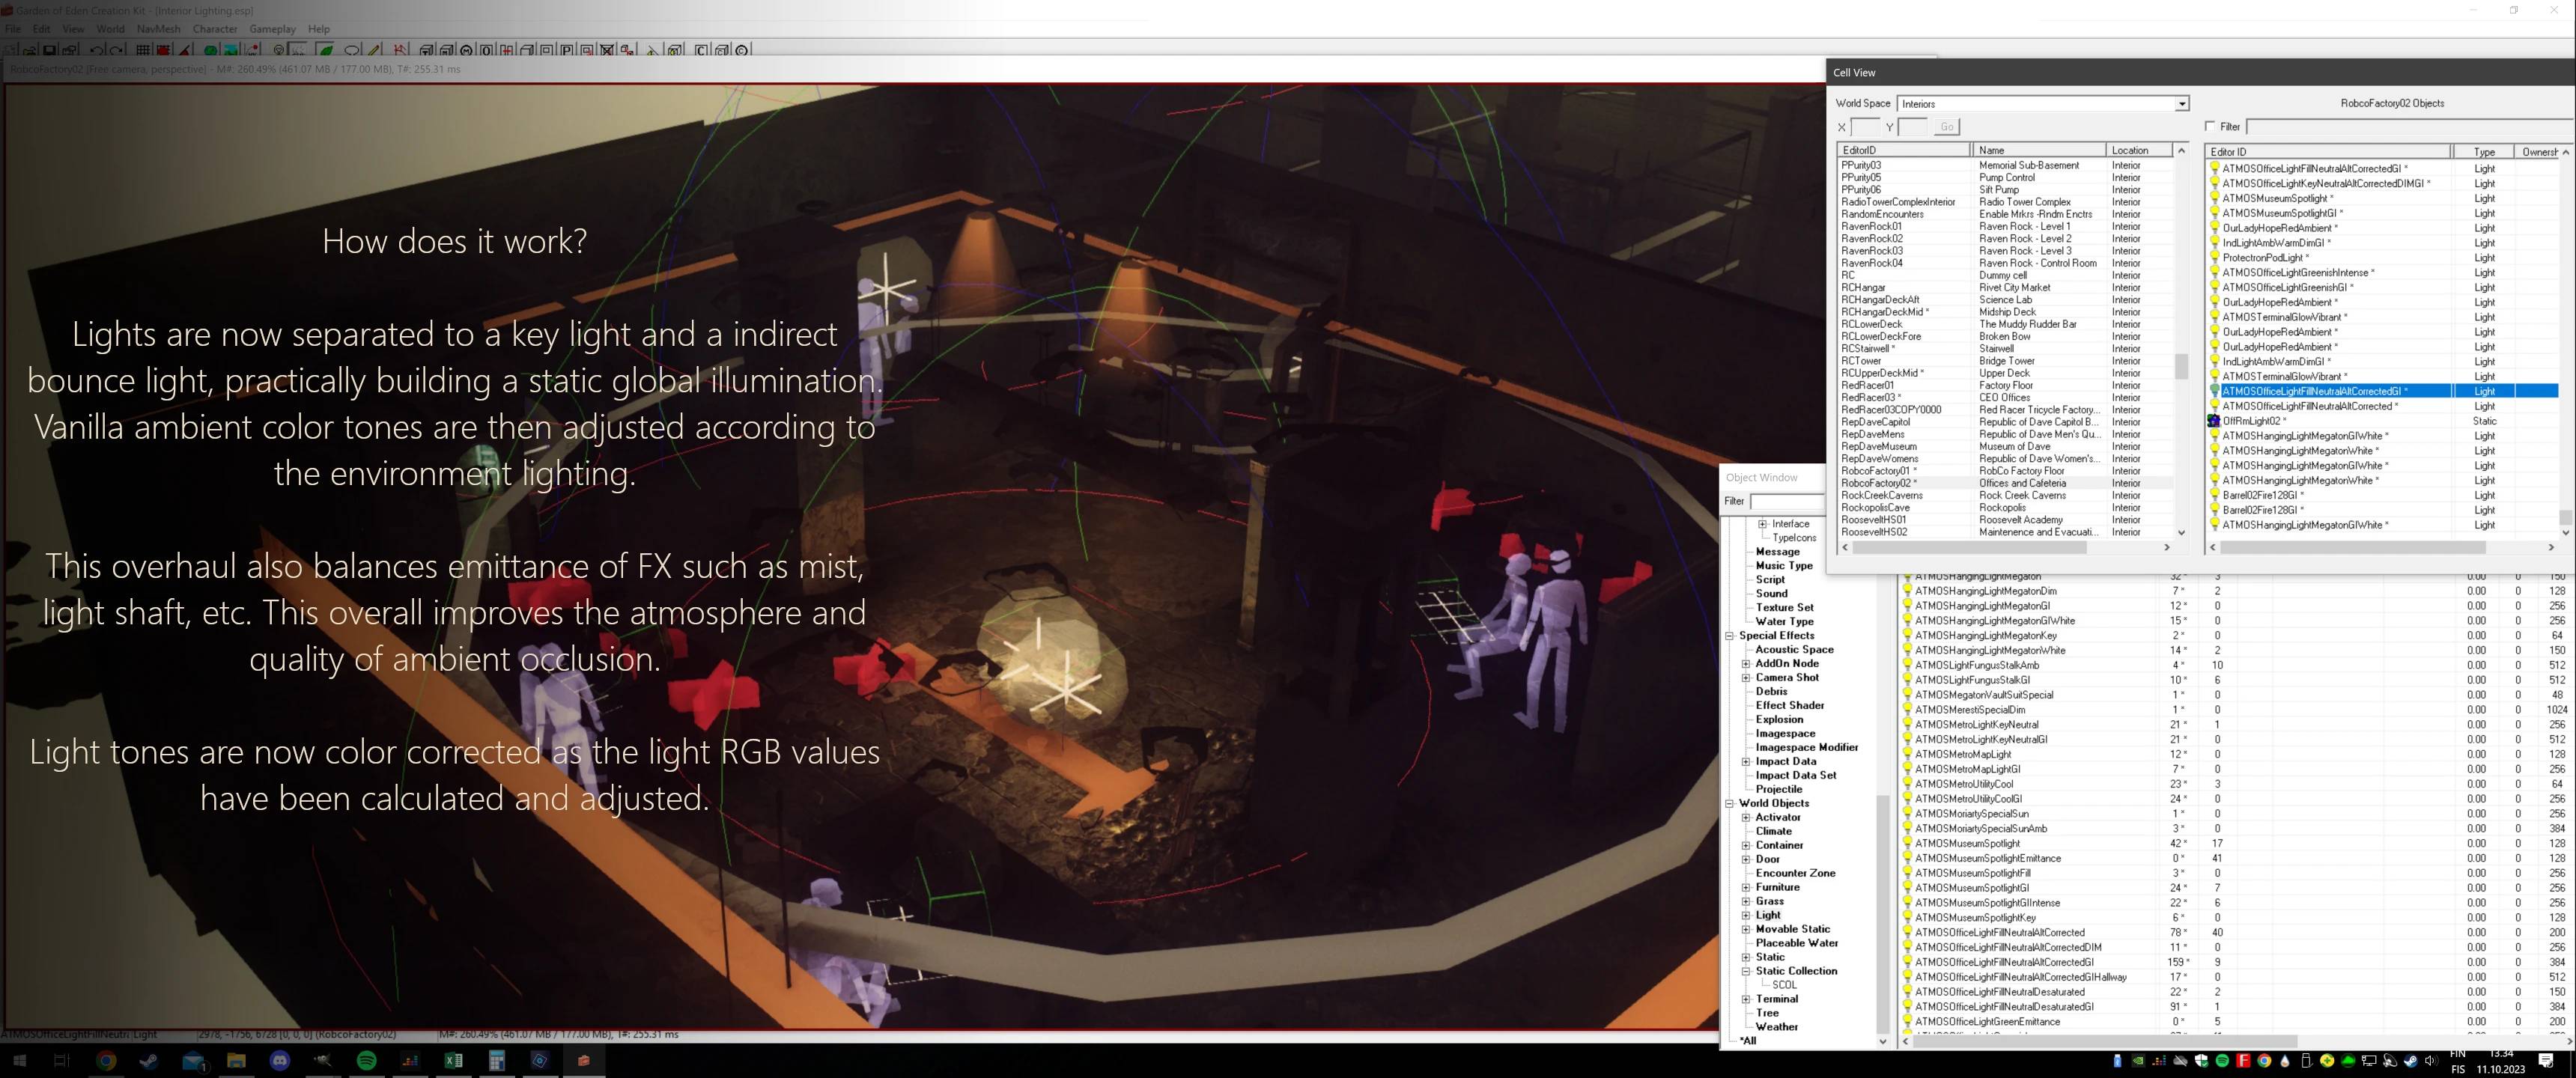Select the RobcoFactory01 cell in list
This screenshot has height=1078, width=2576.
(x=1875, y=471)
